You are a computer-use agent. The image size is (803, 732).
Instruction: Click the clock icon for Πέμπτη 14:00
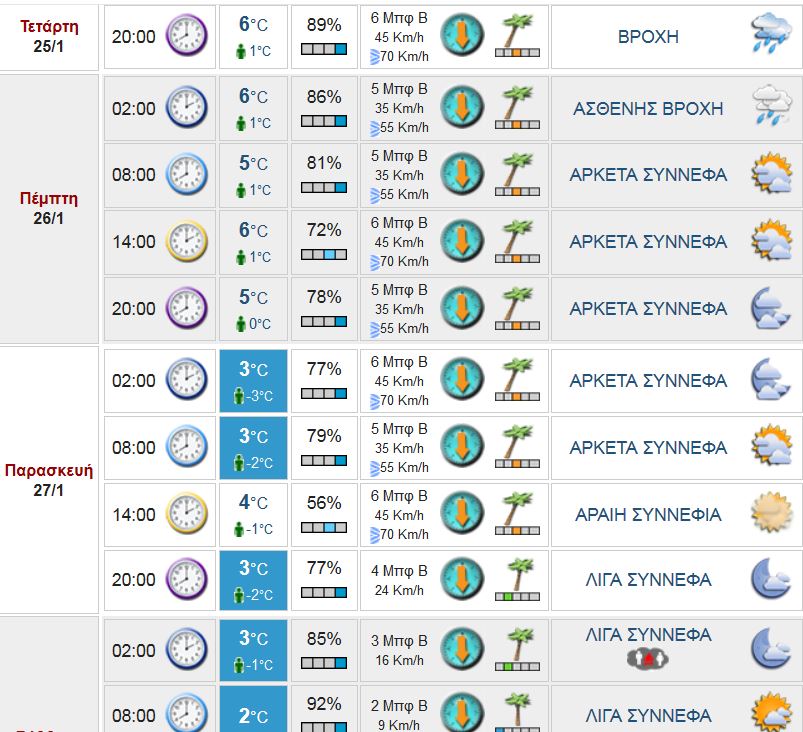pos(186,241)
